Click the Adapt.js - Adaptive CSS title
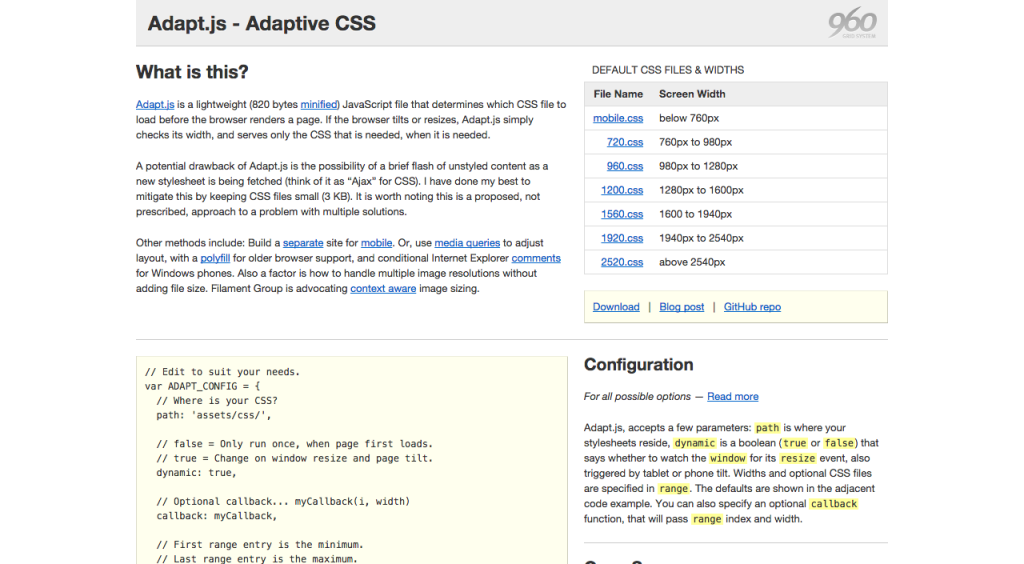The height and width of the screenshot is (564, 1024). click(x=262, y=24)
